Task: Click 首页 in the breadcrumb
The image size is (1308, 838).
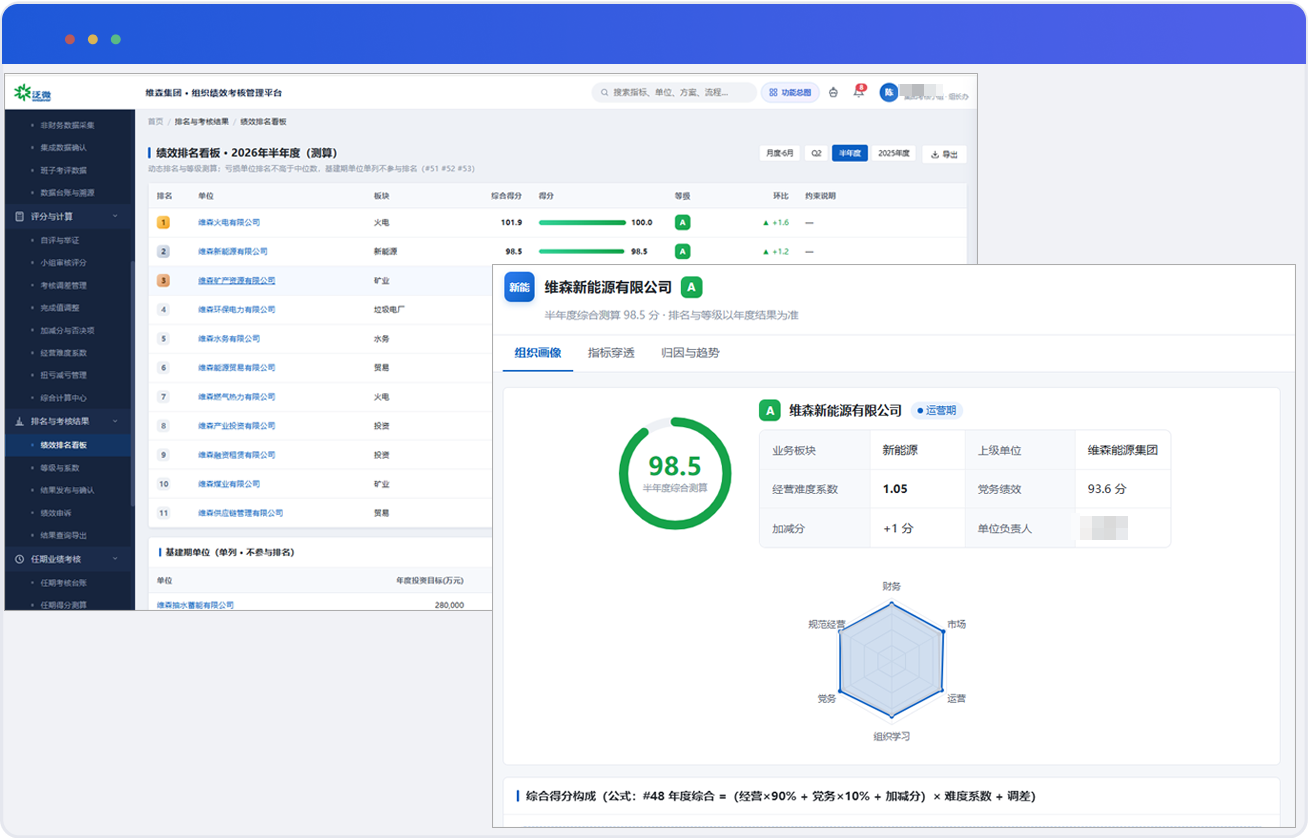Action: tap(155, 121)
